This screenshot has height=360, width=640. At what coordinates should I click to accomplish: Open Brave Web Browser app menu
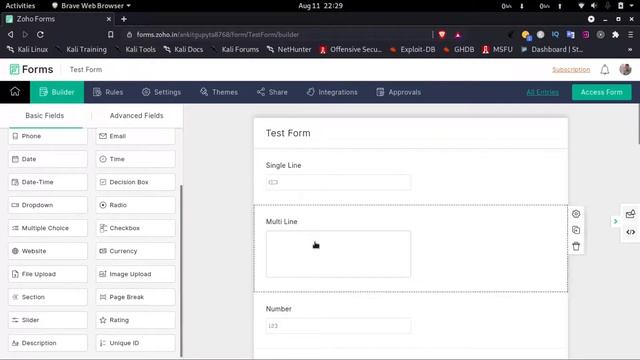tap(91, 6)
